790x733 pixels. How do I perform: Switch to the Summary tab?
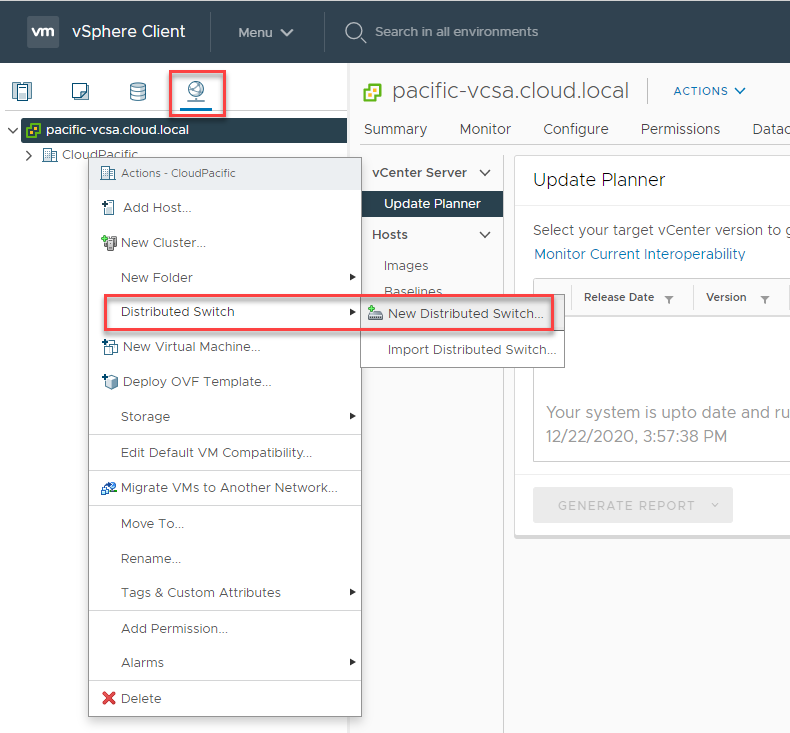coord(396,129)
